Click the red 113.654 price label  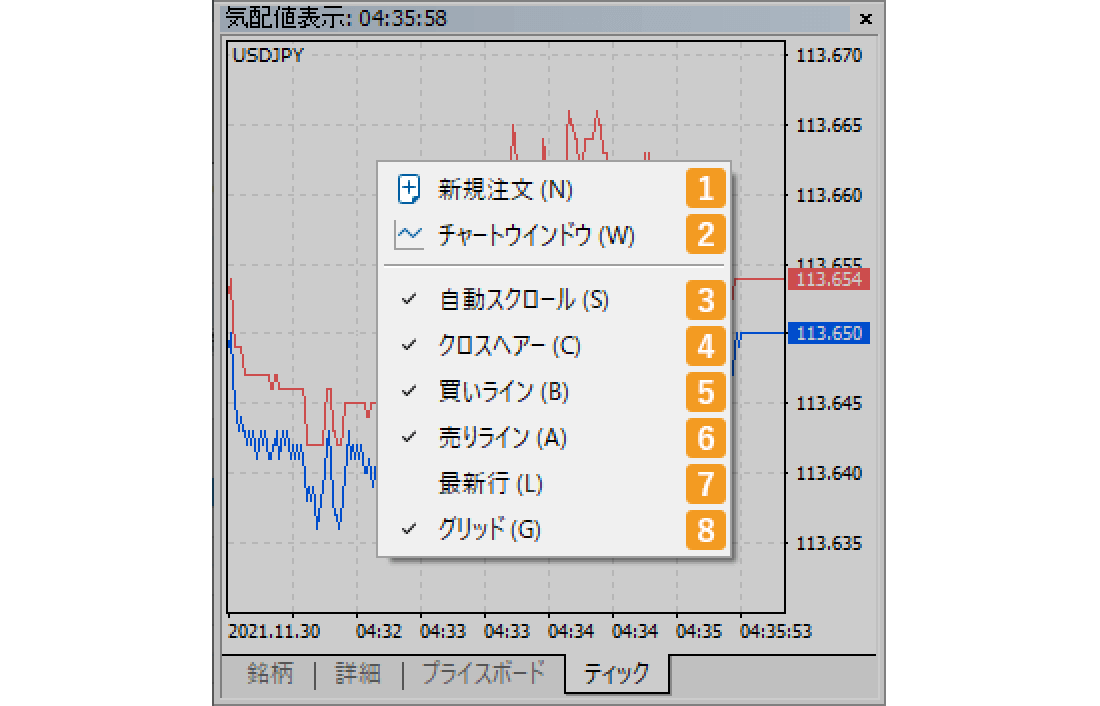point(829,279)
